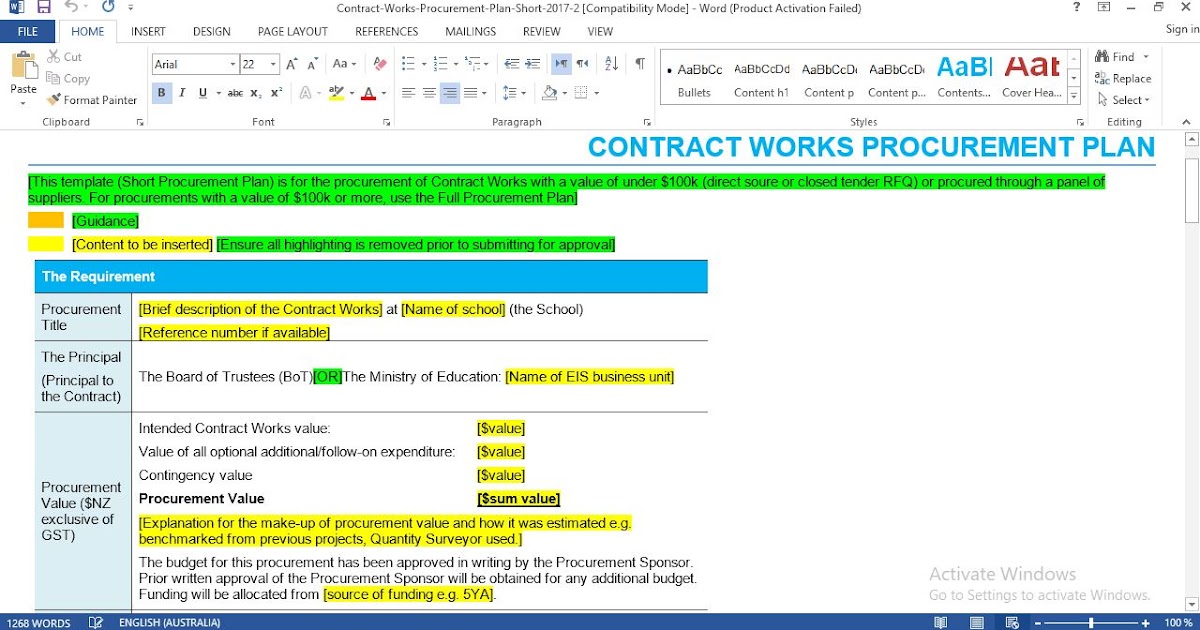This screenshot has height=630, width=1200.
Task: Open the Sort dialog from Paragraph group
Action: tap(612, 62)
